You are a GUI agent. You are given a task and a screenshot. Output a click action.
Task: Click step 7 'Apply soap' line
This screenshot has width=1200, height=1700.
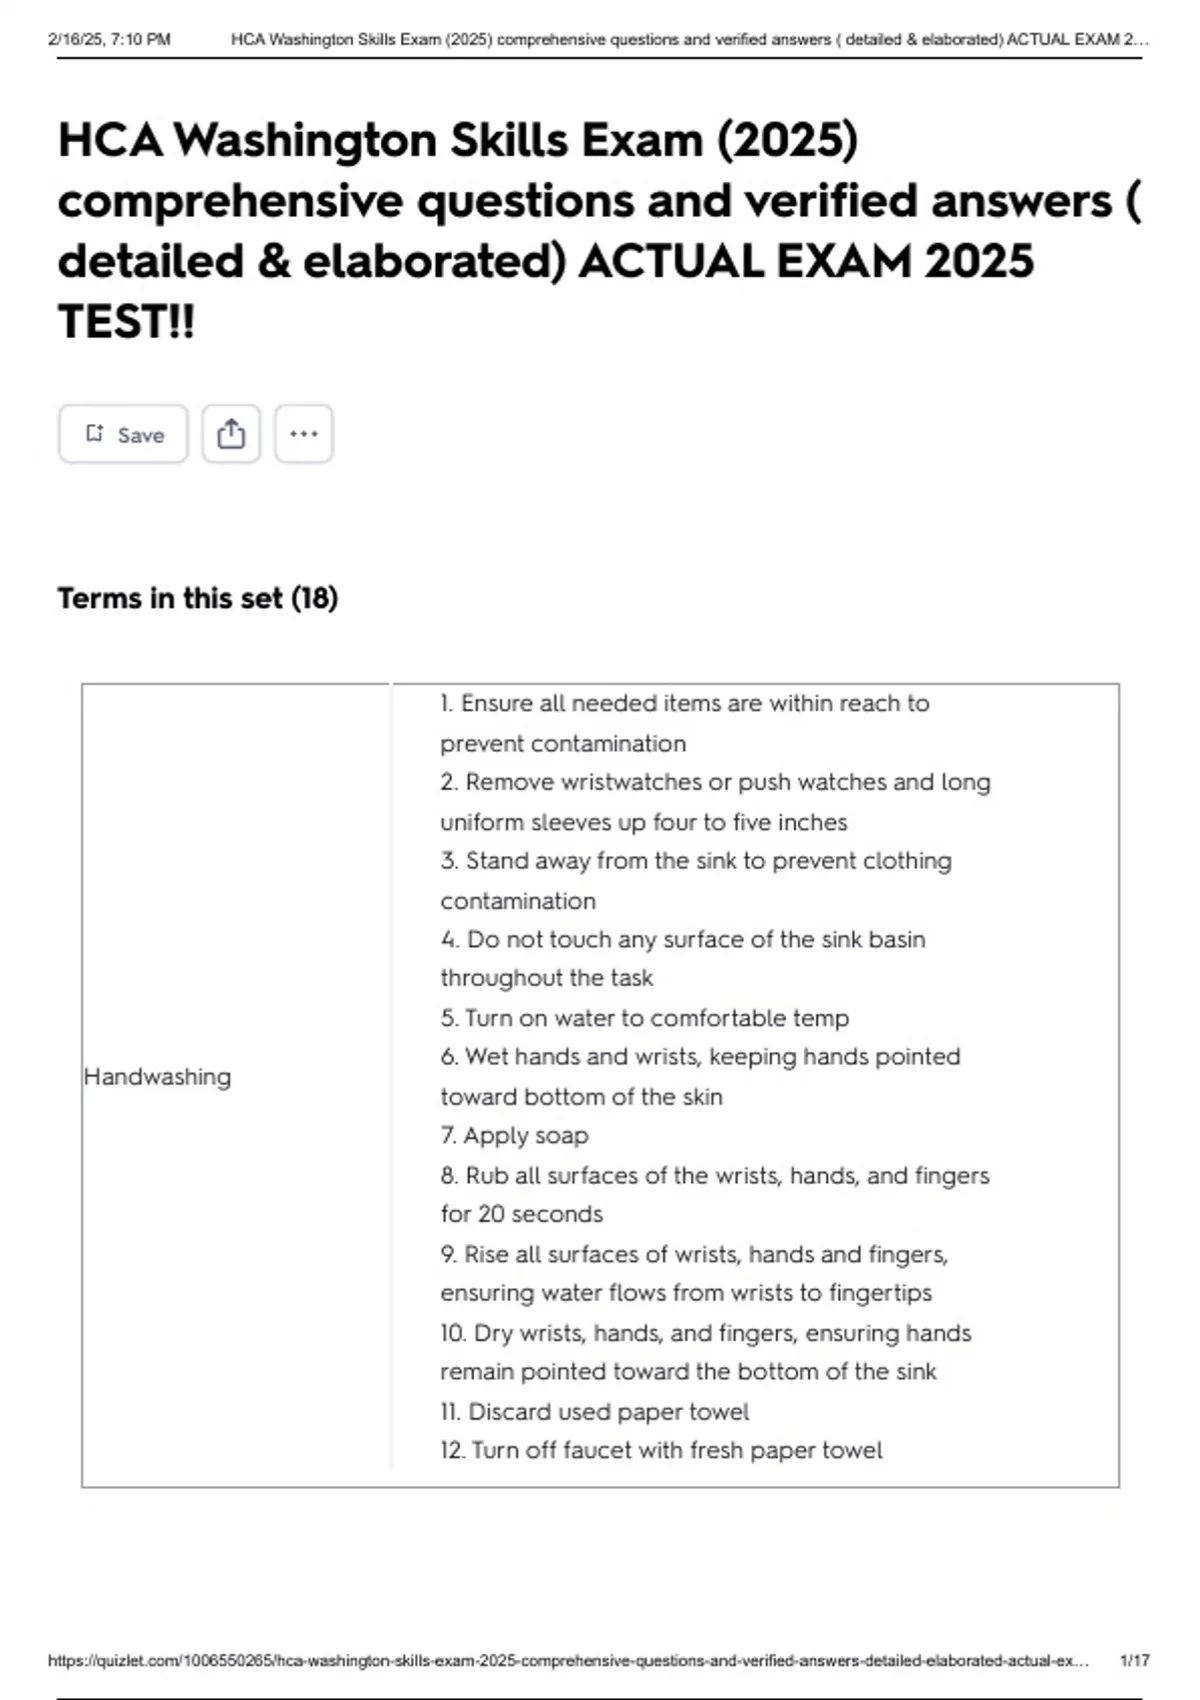pos(515,1136)
